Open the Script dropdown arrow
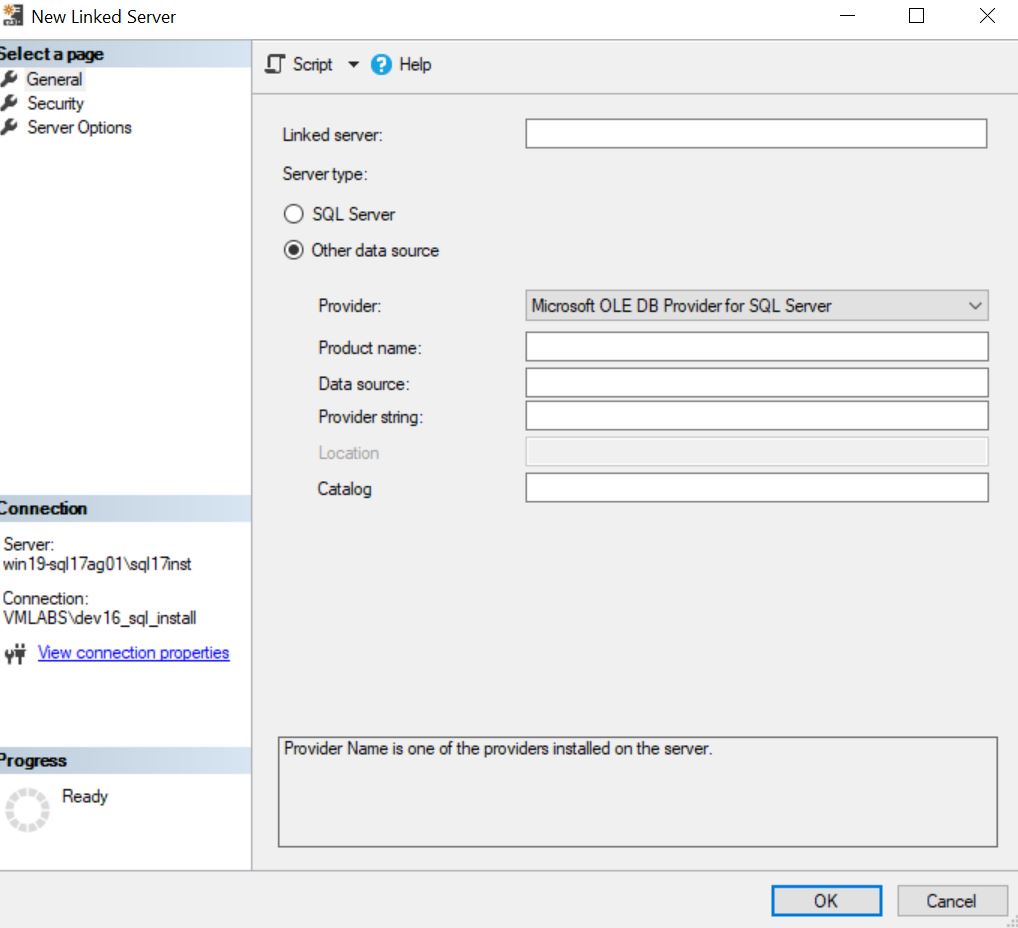 point(352,64)
